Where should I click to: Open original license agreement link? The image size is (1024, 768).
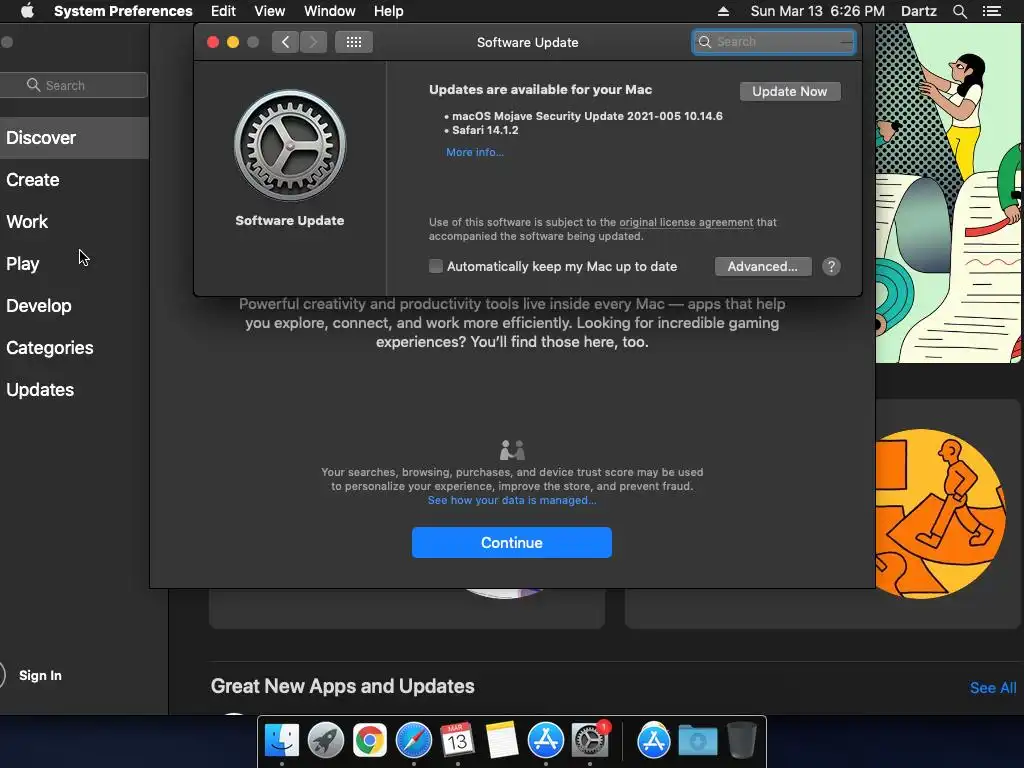[x=686, y=222]
